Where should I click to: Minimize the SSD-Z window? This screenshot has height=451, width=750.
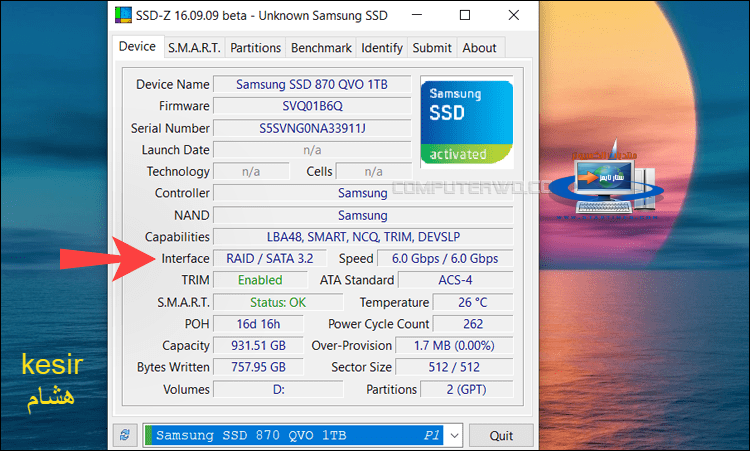(x=417, y=15)
